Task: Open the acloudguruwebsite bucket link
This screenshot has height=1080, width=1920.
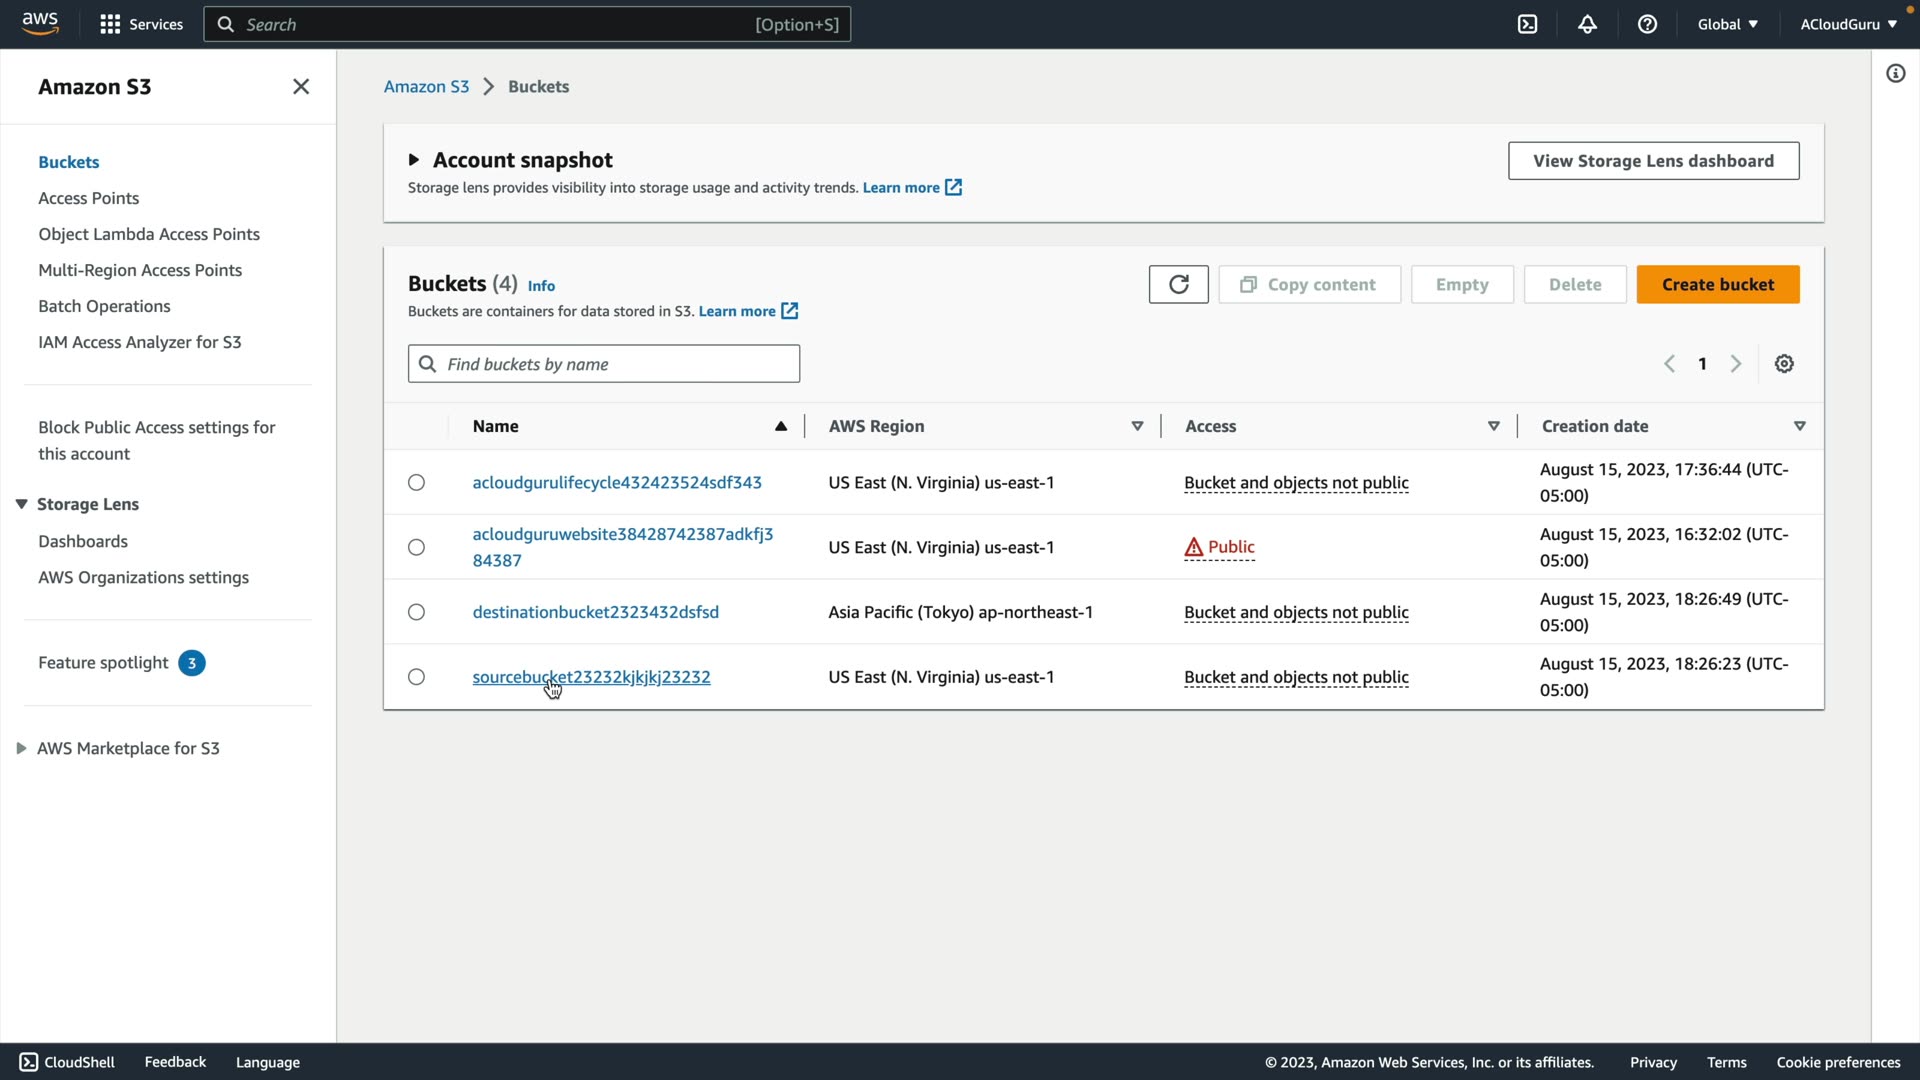Action: point(622,535)
